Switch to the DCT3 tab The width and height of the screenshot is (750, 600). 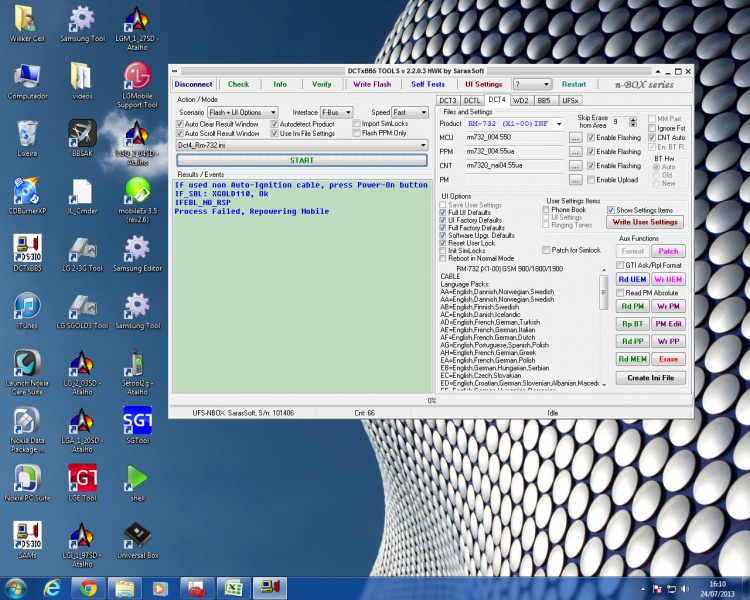(x=448, y=100)
